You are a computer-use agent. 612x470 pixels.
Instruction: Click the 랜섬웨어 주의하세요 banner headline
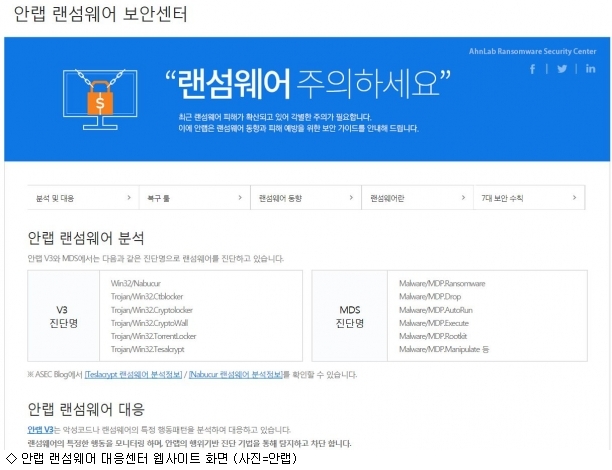click(x=308, y=83)
